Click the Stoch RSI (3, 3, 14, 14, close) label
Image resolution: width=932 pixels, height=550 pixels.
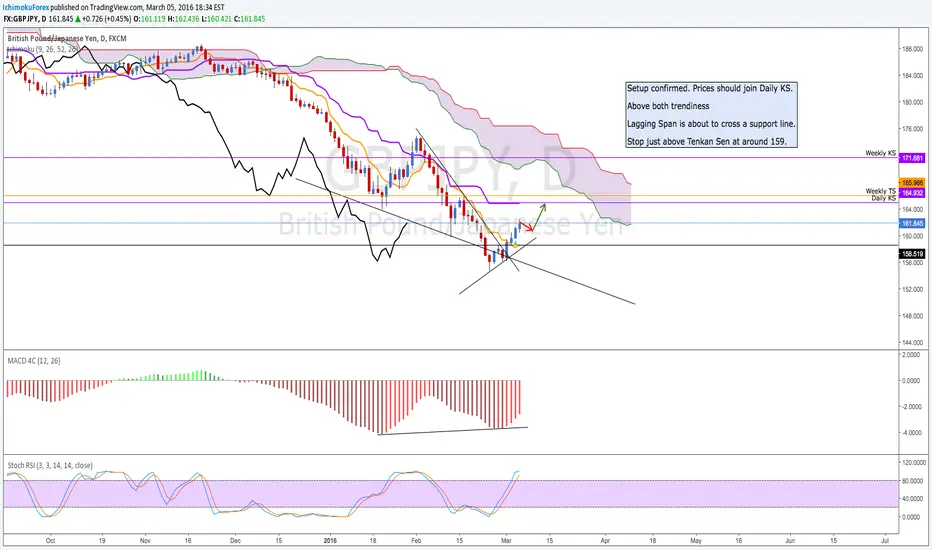click(x=50, y=466)
